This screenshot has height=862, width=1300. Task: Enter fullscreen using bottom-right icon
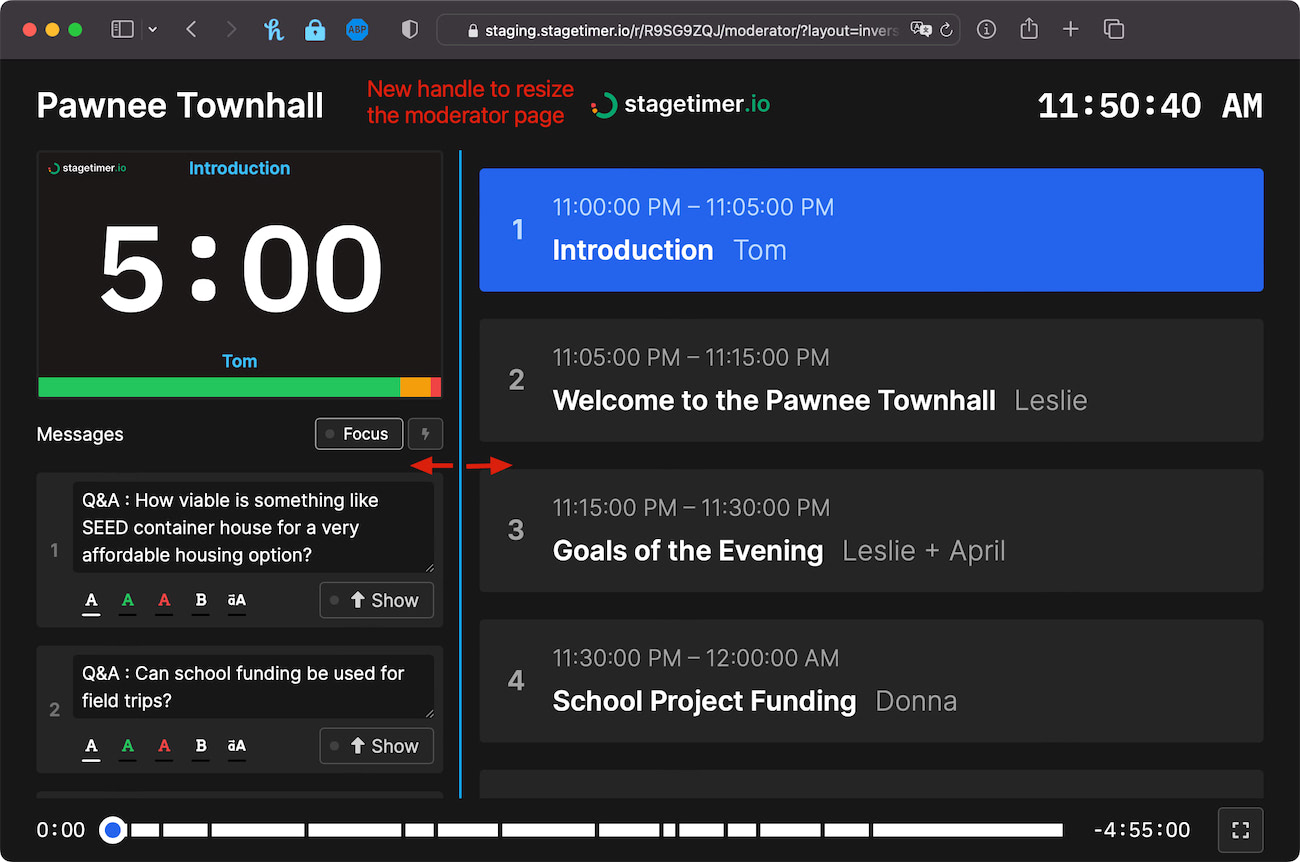pyautogui.click(x=1240, y=830)
